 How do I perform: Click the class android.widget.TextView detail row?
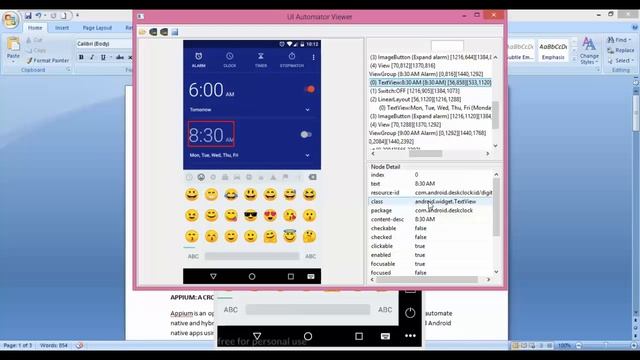point(431,202)
